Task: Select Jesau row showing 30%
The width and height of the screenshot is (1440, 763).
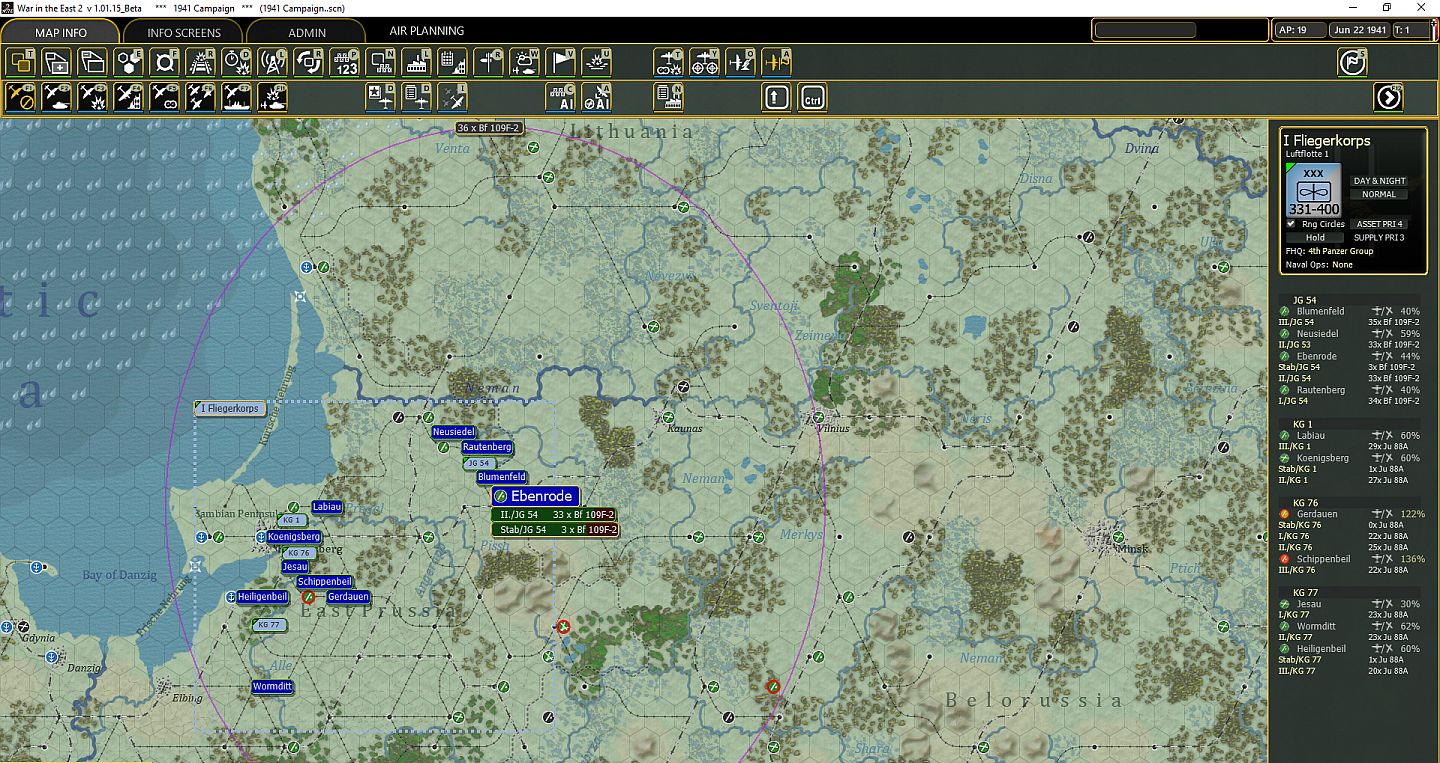Action: pyautogui.click(x=1350, y=604)
